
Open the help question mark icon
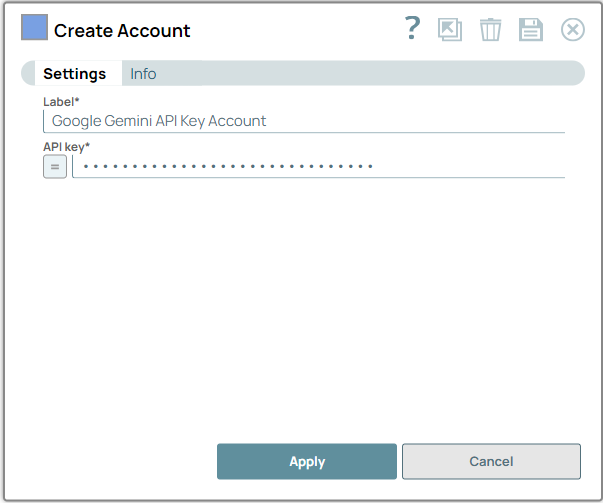(x=413, y=28)
